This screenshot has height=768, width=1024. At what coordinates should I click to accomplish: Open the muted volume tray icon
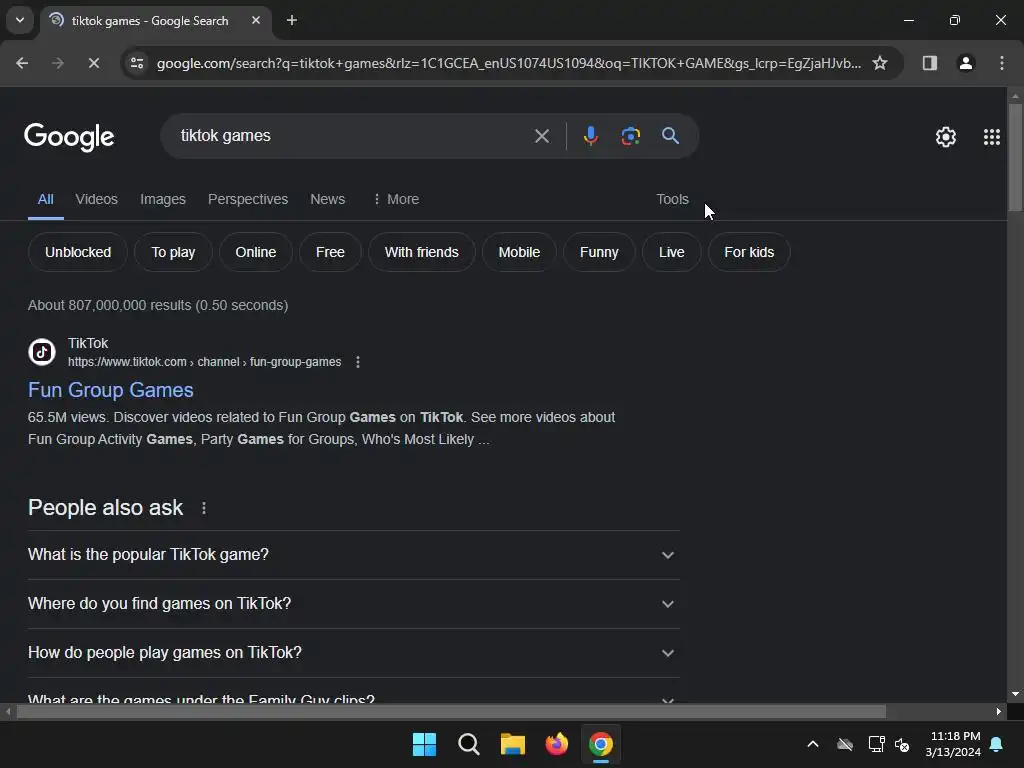[902, 744]
